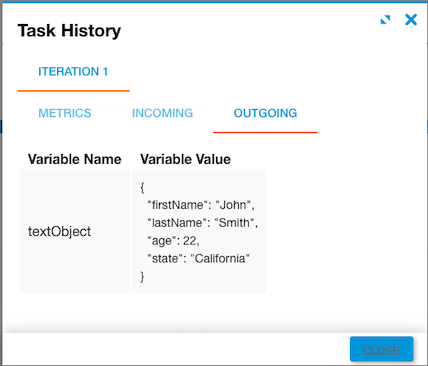Click the "California" value text
This screenshot has height=366, width=428.
click(x=220, y=259)
